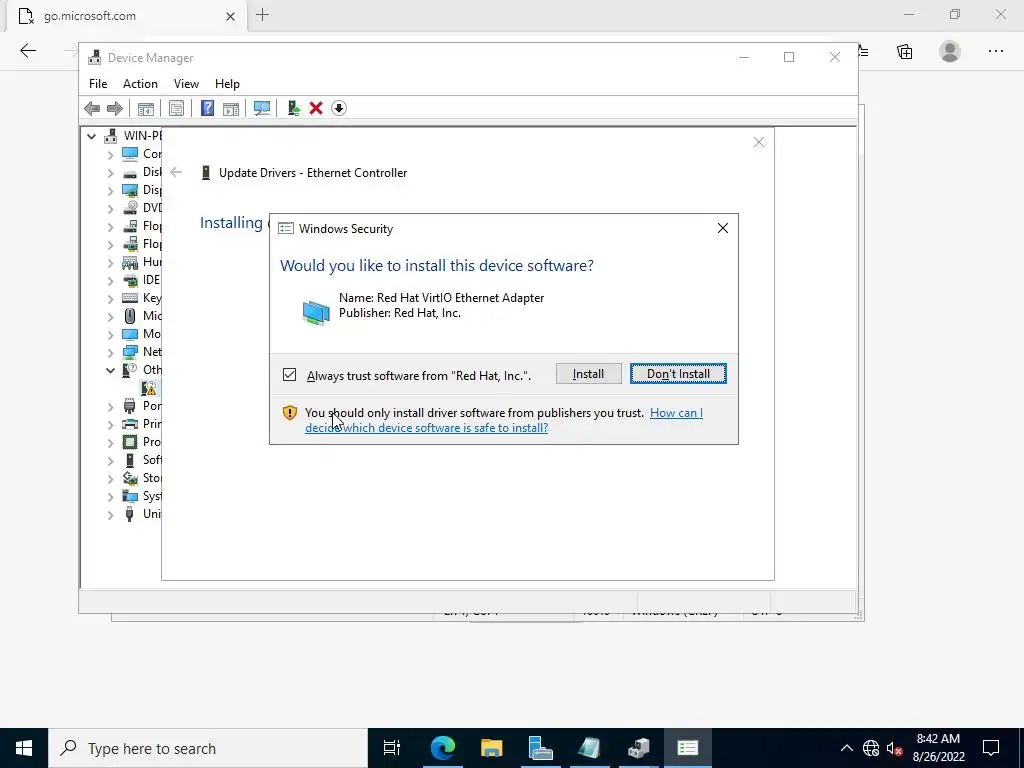Click the Install button
Screen dimensions: 1024x768
(x=588, y=374)
